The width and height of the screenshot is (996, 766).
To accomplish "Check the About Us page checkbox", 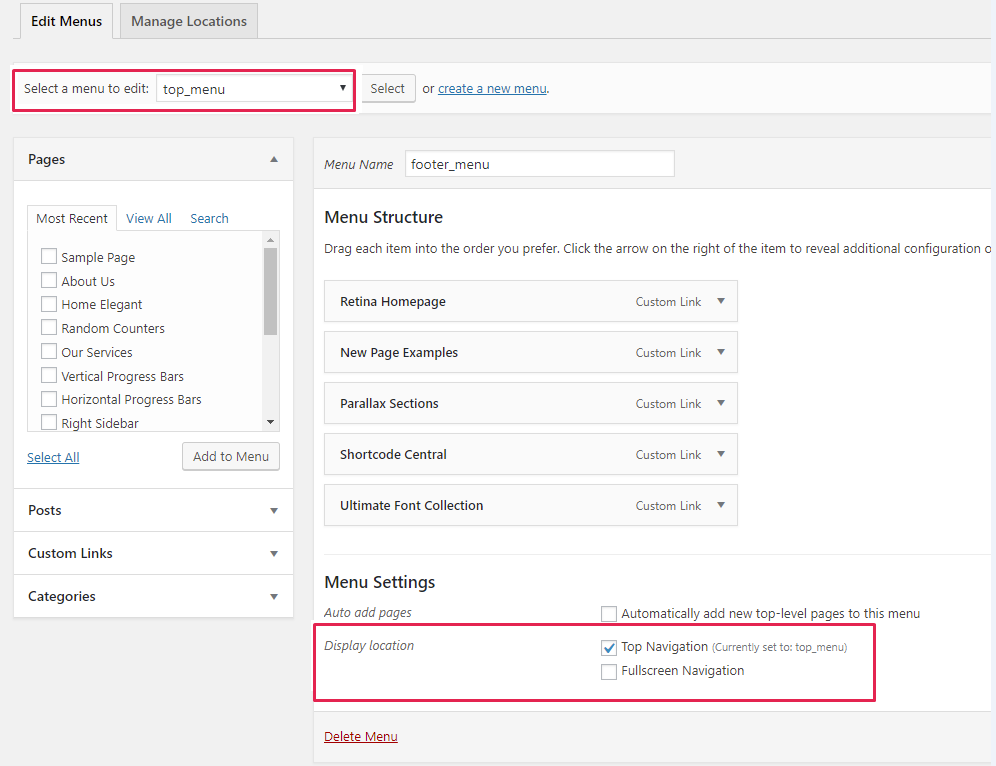I will (49, 281).
